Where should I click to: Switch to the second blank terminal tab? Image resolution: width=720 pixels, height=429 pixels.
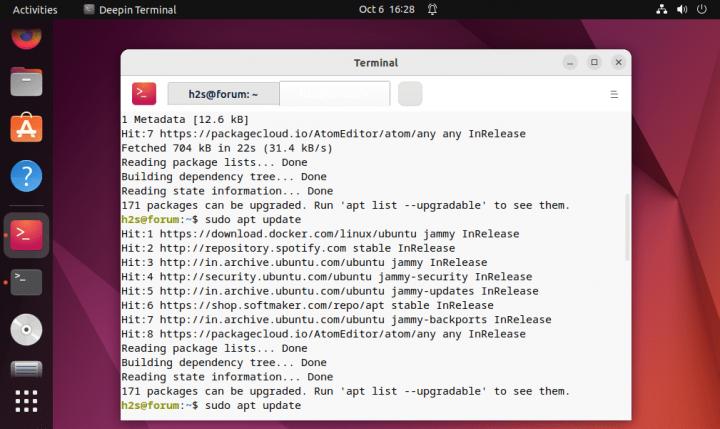click(x=334, y=94)
